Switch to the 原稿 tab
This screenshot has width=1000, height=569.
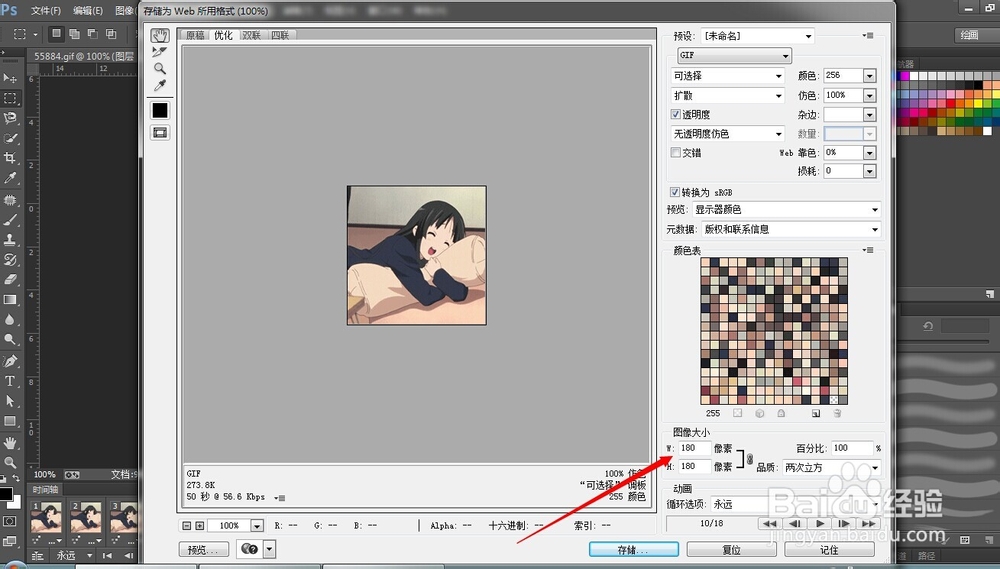point(195,35)
